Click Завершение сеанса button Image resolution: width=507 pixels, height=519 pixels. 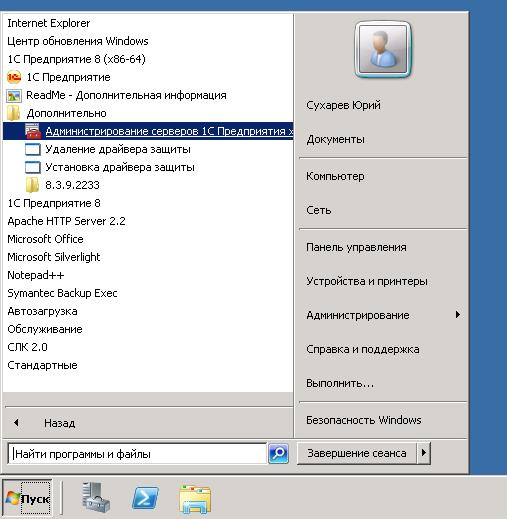pos(357,453)
